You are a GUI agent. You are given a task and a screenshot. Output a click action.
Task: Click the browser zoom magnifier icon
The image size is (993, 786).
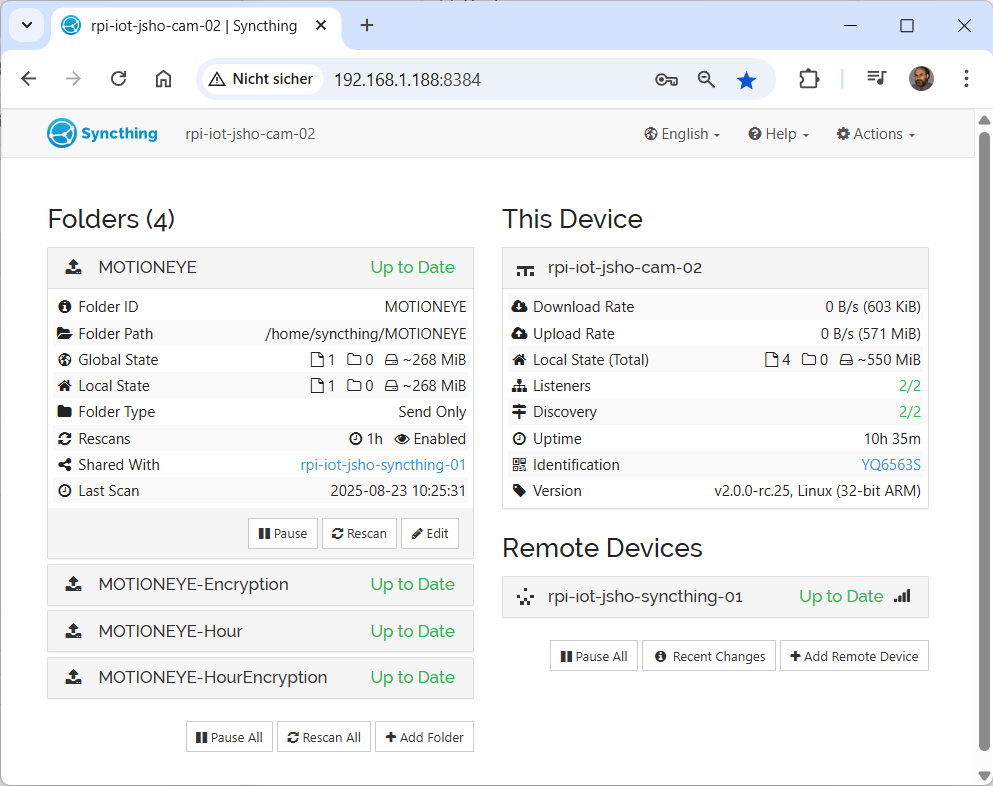[706, 80]
